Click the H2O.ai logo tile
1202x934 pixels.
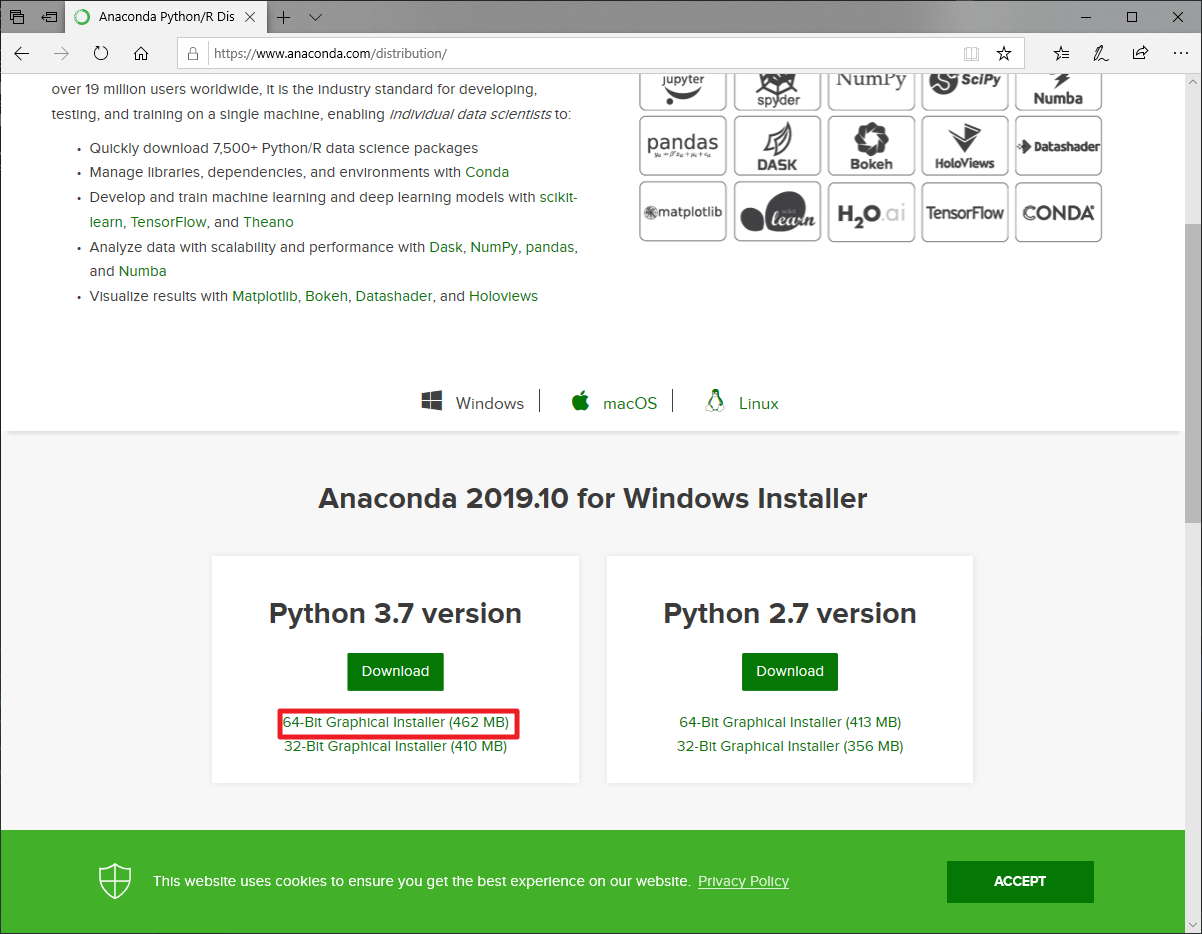[x=871, y=212]
